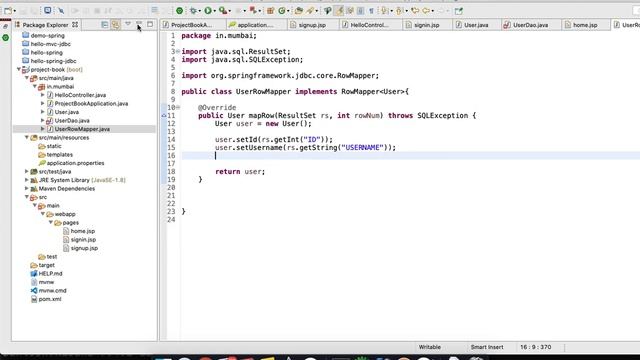The image size is (640, 360).
Task: Select mvnw.cmd file
Action: point(52,291)
